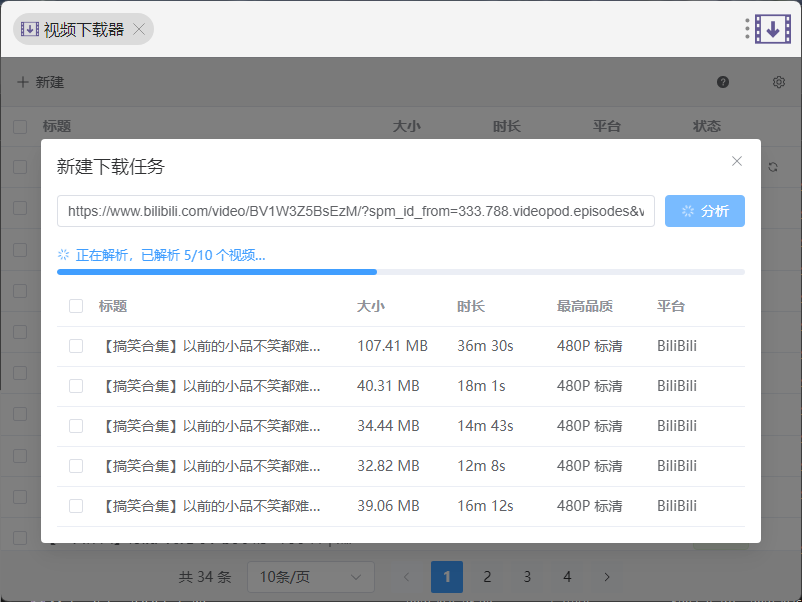This screenshot has width=802, height=602.
Task: Click the video title in the 107.41 MB row
Action: tap(211, 346)
